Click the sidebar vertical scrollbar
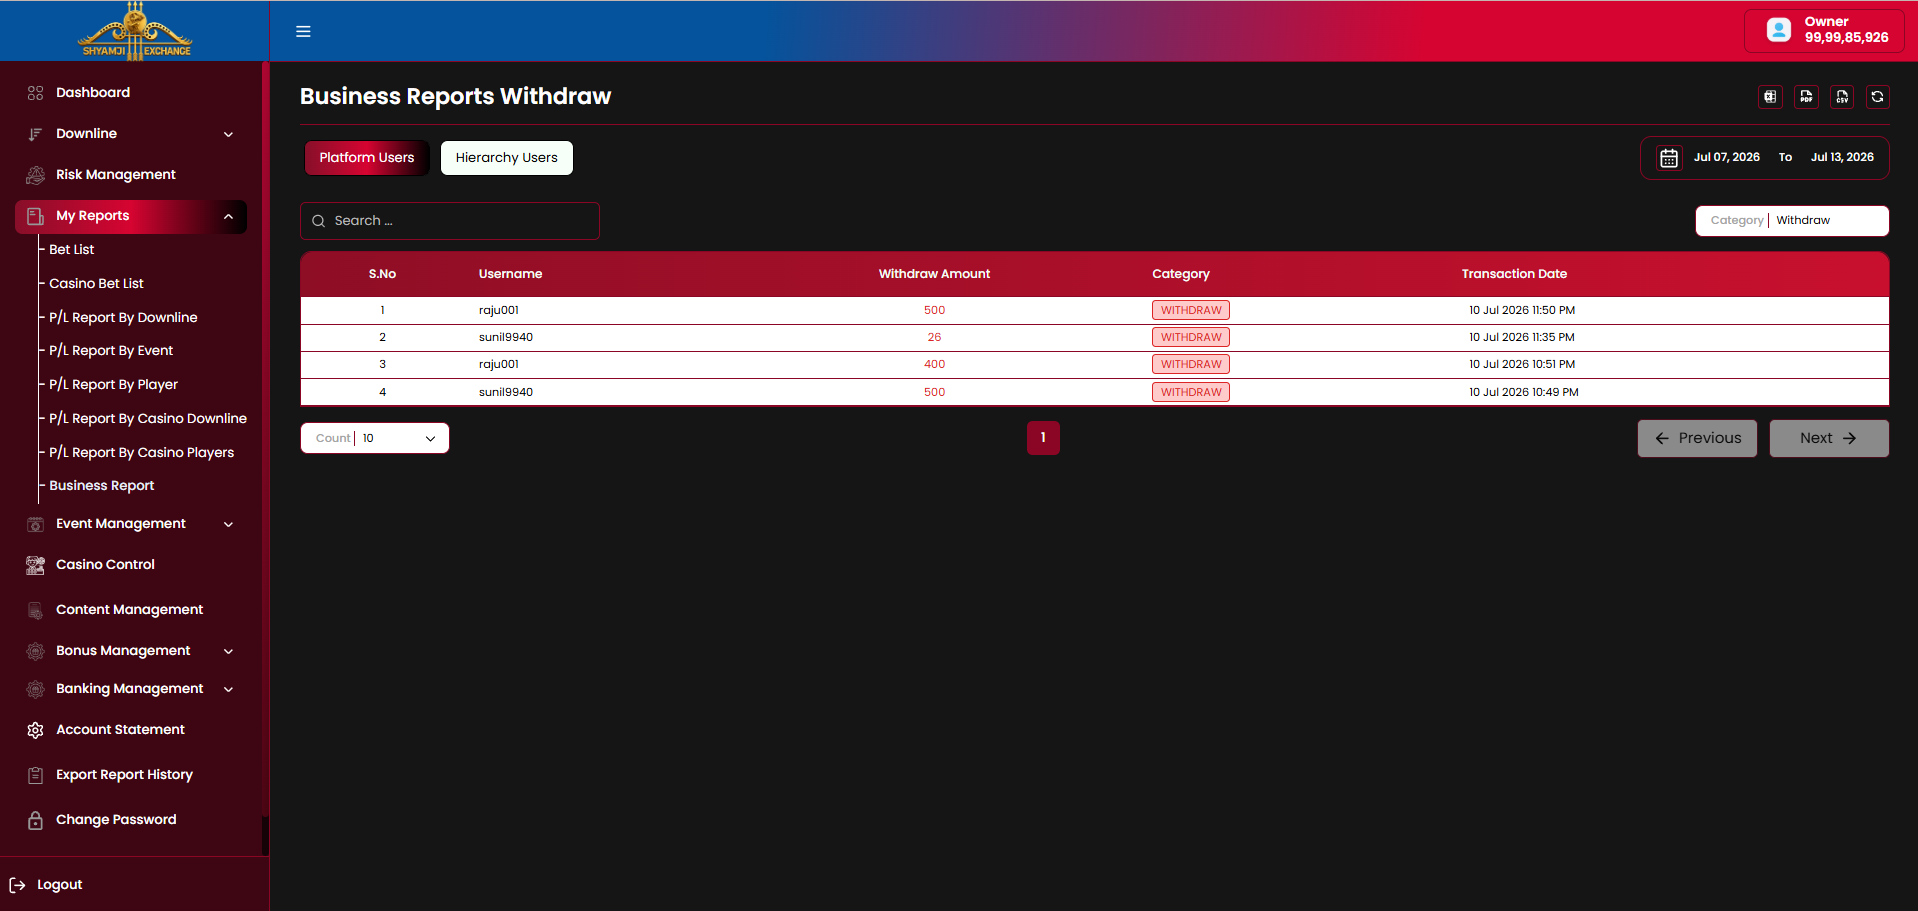1918x911 pixels. click(x=265, y=440)
